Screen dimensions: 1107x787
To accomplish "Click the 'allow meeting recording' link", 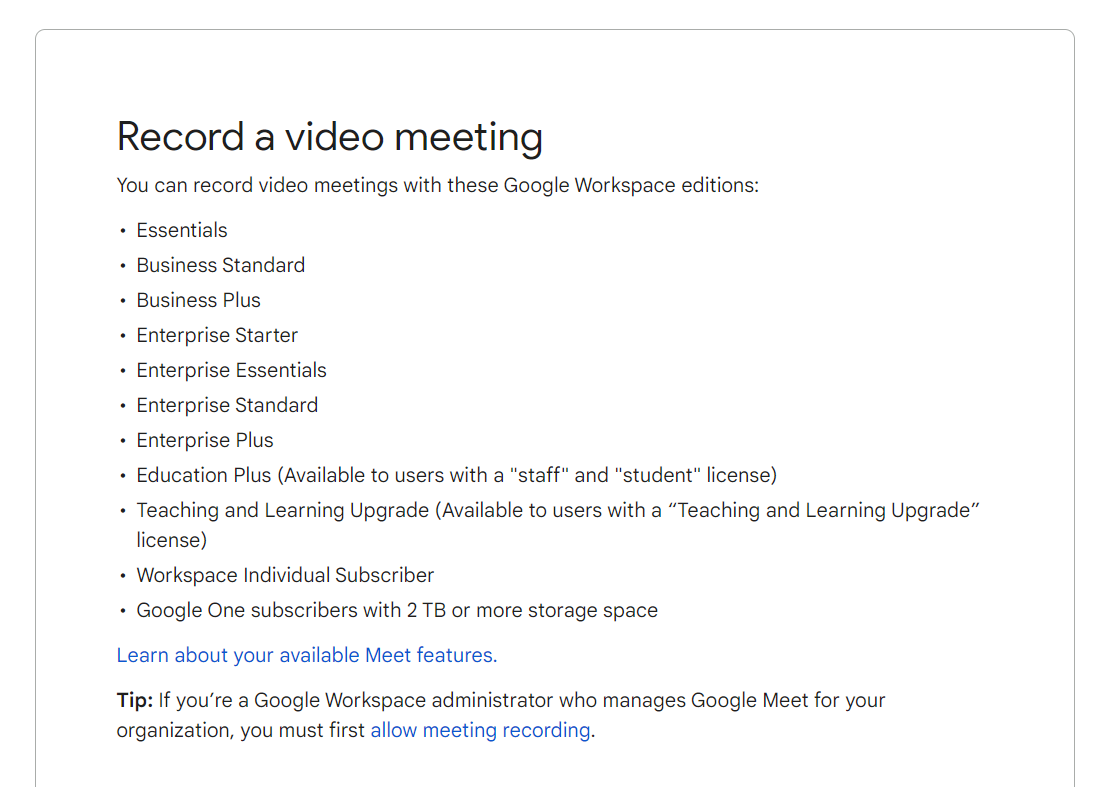I will coord(480,730).
